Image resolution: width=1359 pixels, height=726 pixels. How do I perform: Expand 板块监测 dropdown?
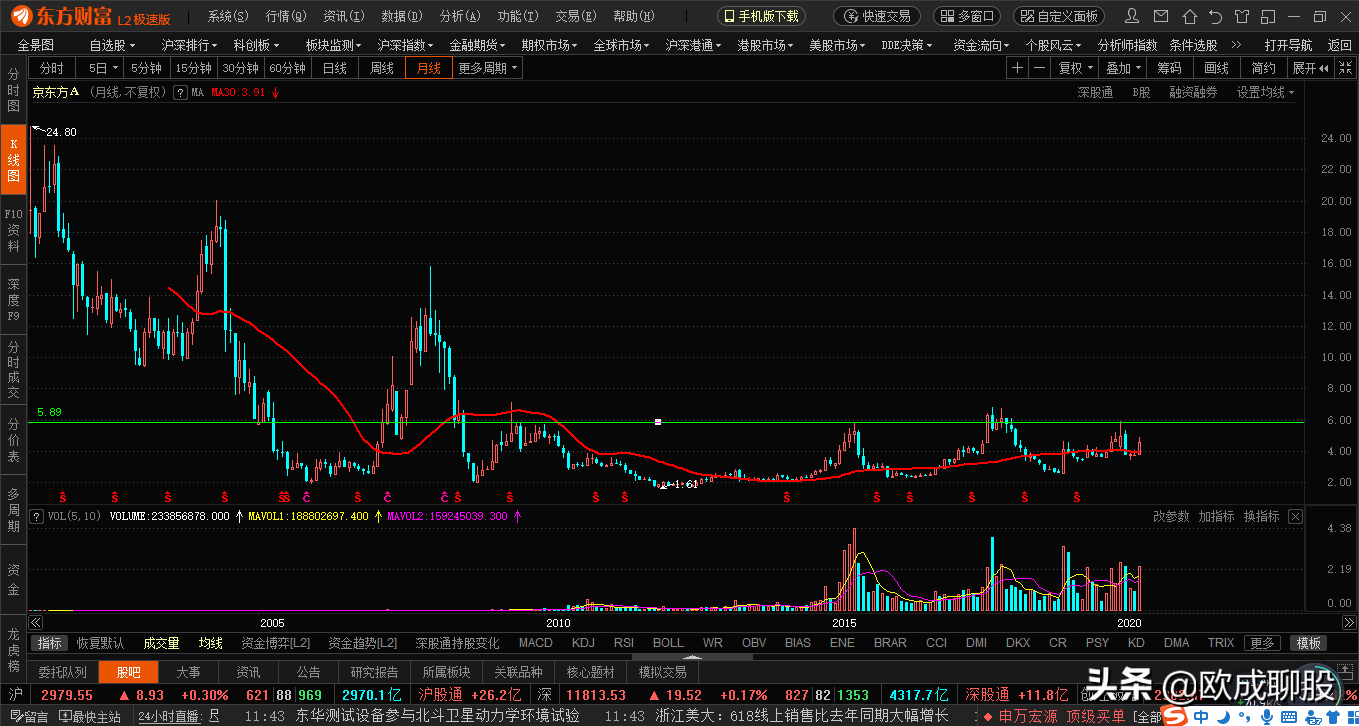[x=333, y=45]
